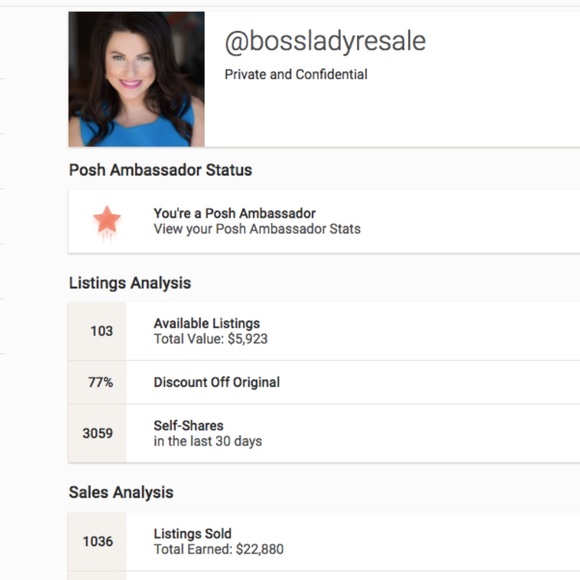Open the Listings Sold row
The height and width of the screenshot is (580, 580).
coord(324,542)
